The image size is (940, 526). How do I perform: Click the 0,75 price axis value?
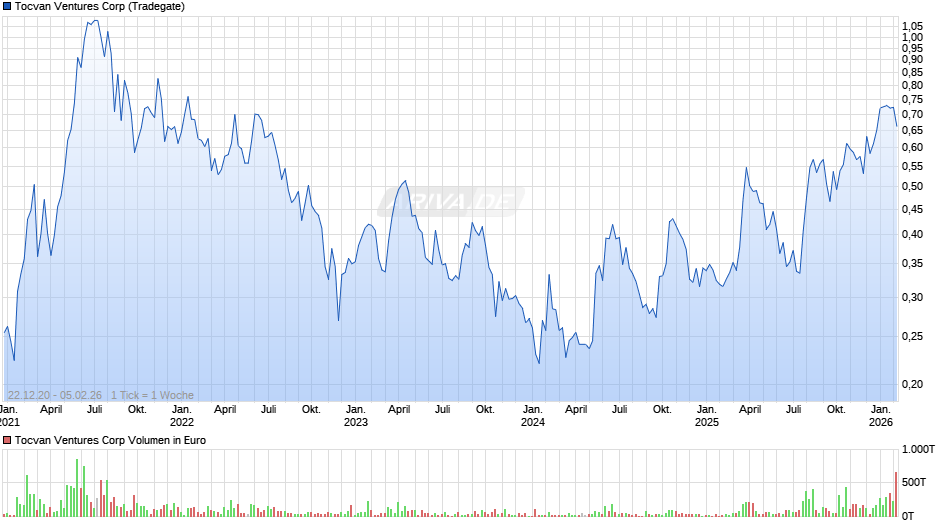pyautogui.click(x=912, y=100)
